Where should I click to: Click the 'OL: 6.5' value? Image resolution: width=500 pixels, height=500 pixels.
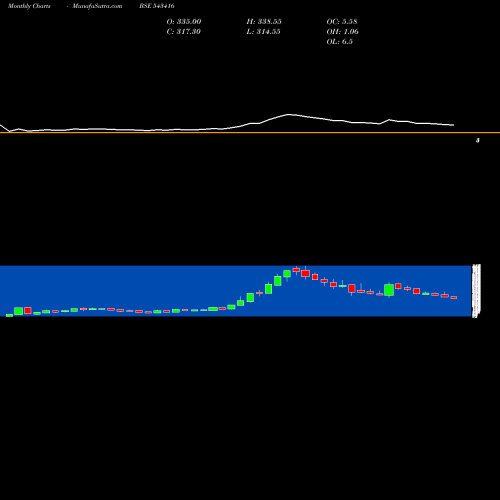(339, 41)
